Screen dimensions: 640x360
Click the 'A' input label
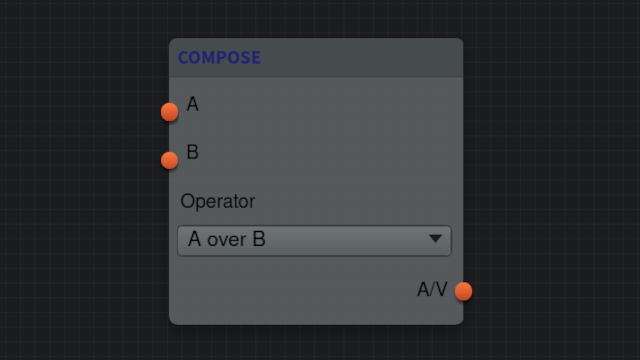pyautogui.click(x=193, y=104)
